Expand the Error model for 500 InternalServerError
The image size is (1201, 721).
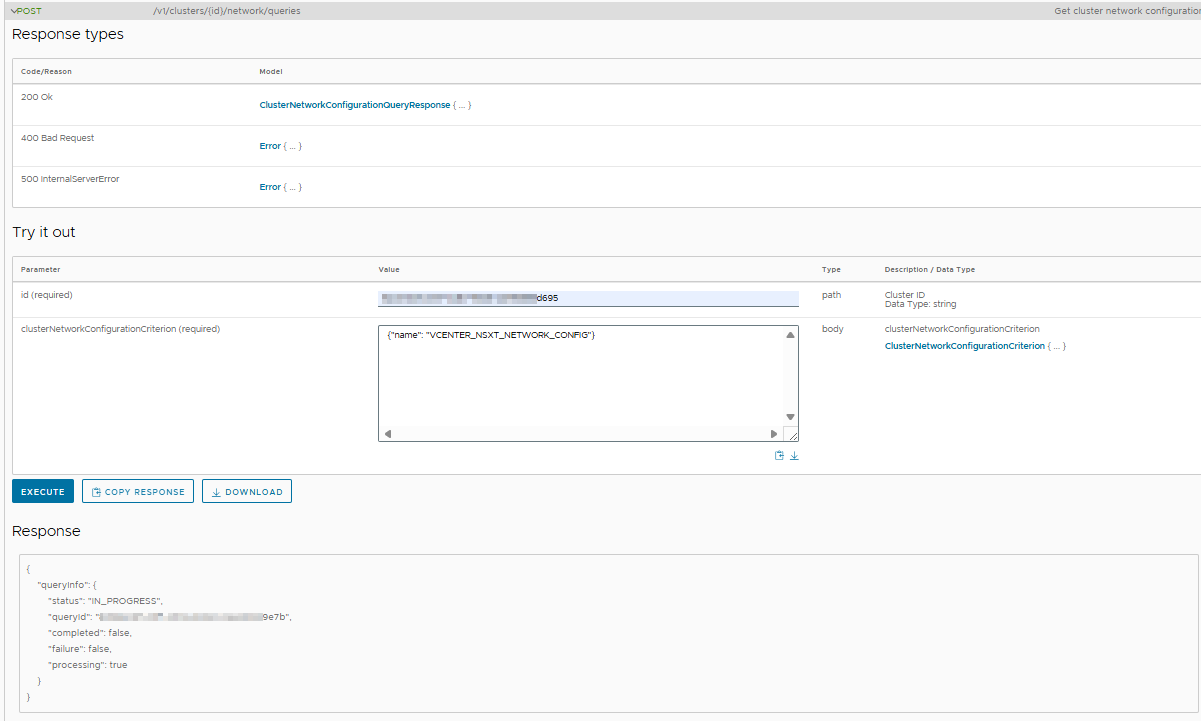(270, 187)
